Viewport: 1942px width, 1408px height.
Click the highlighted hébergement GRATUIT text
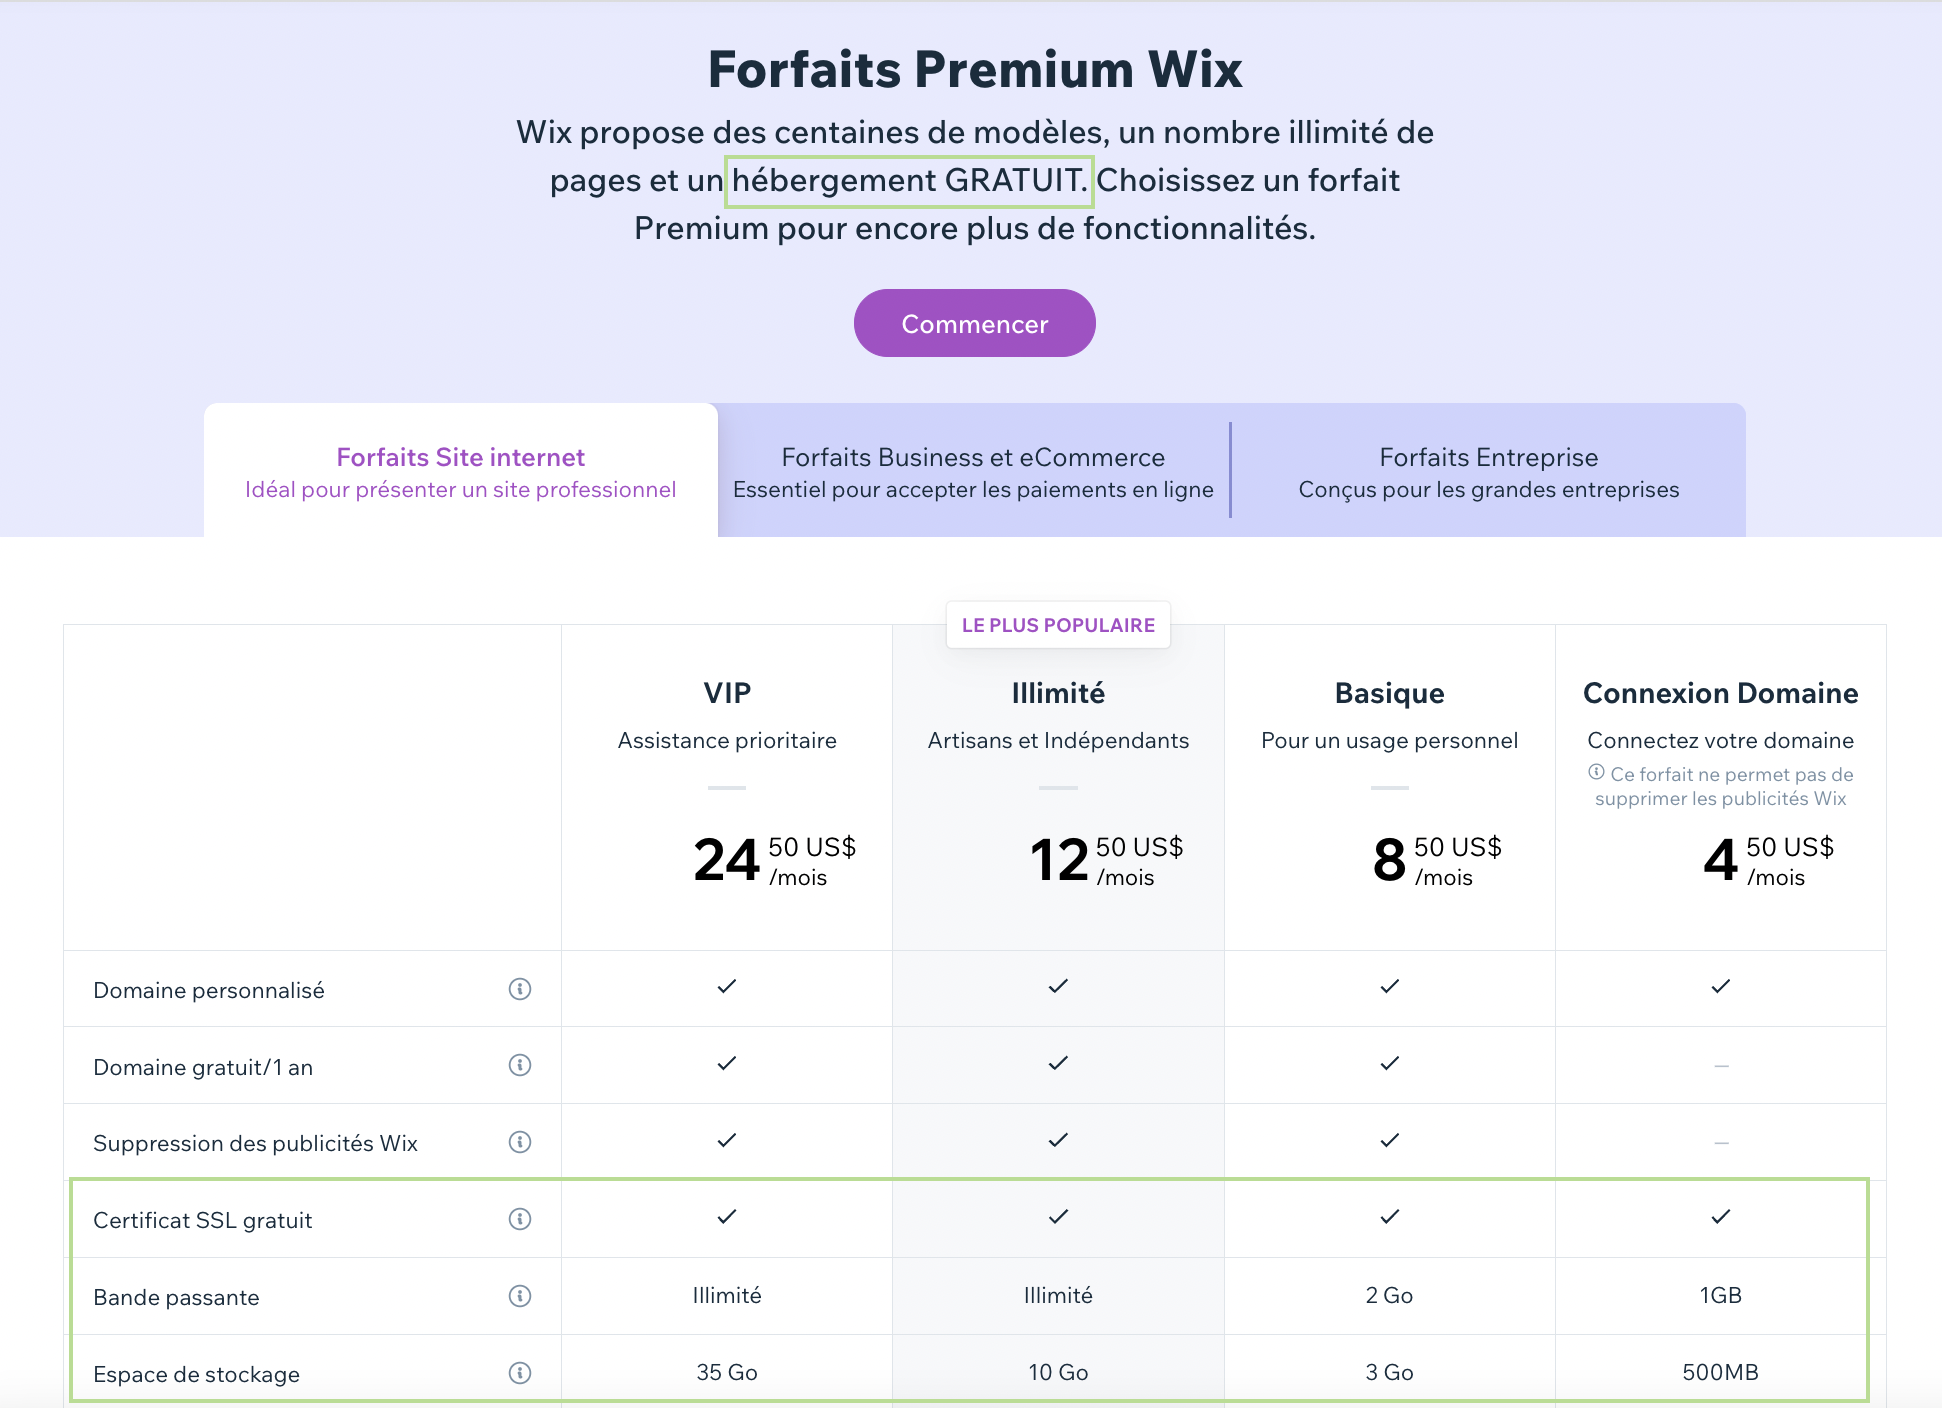point(909,181)
